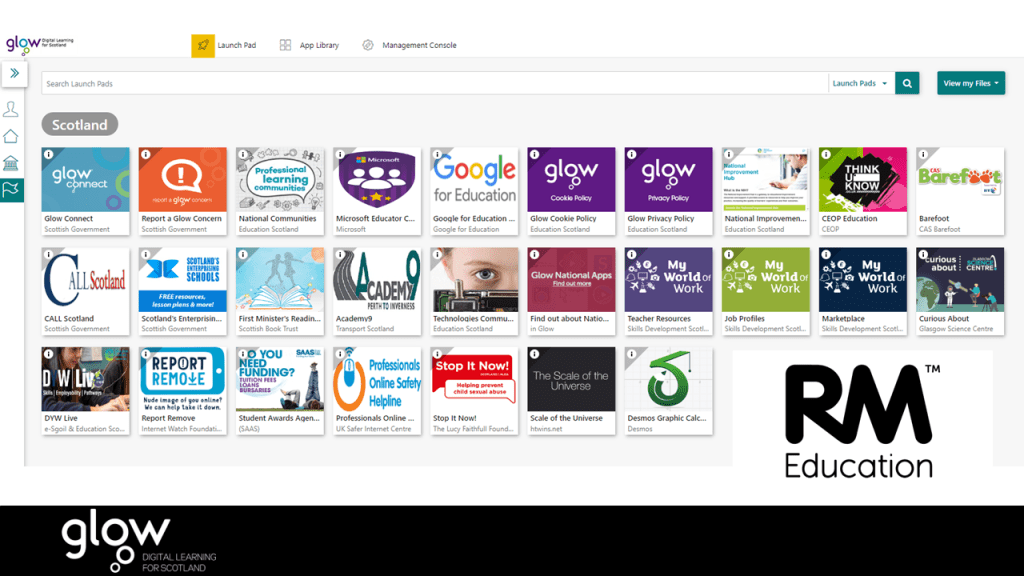Click the search magnifying glass icon

pyautogui.click(x=906, y=83)
